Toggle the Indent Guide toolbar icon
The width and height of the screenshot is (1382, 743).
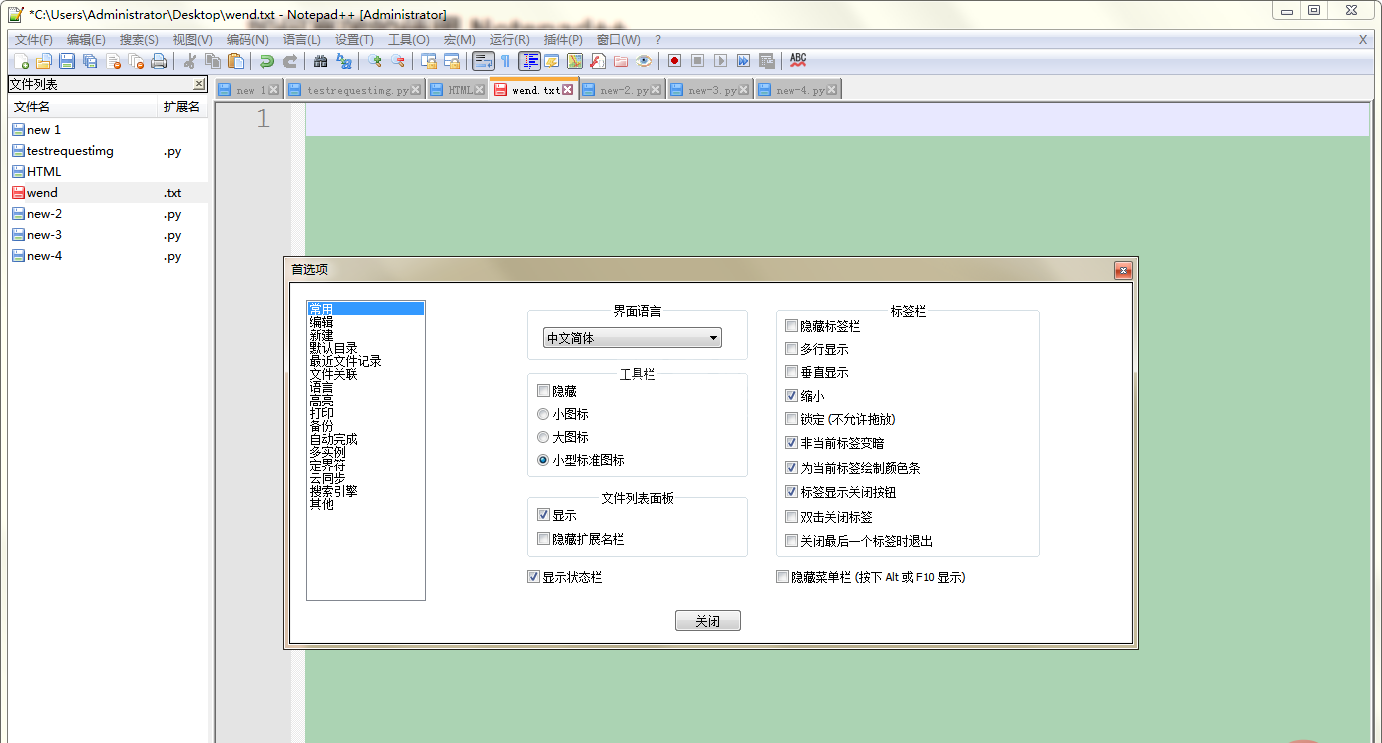[530, 61]
